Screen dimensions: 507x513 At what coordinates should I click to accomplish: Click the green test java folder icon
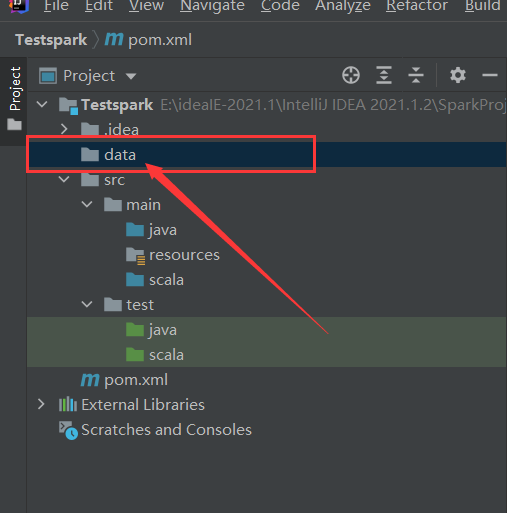(x=135, y=330)
